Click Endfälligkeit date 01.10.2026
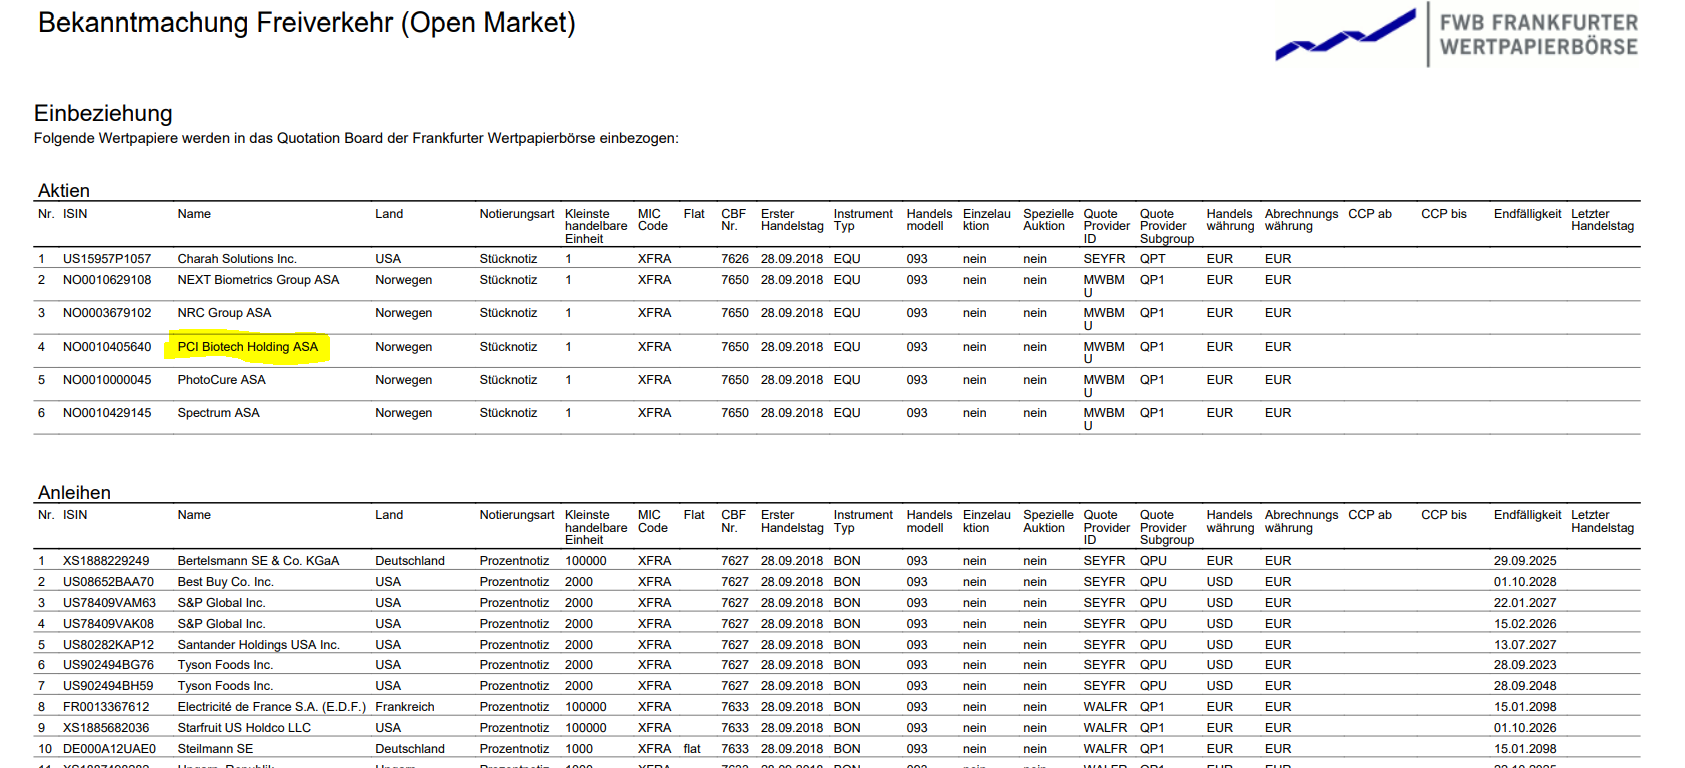 pos(1525,728)
